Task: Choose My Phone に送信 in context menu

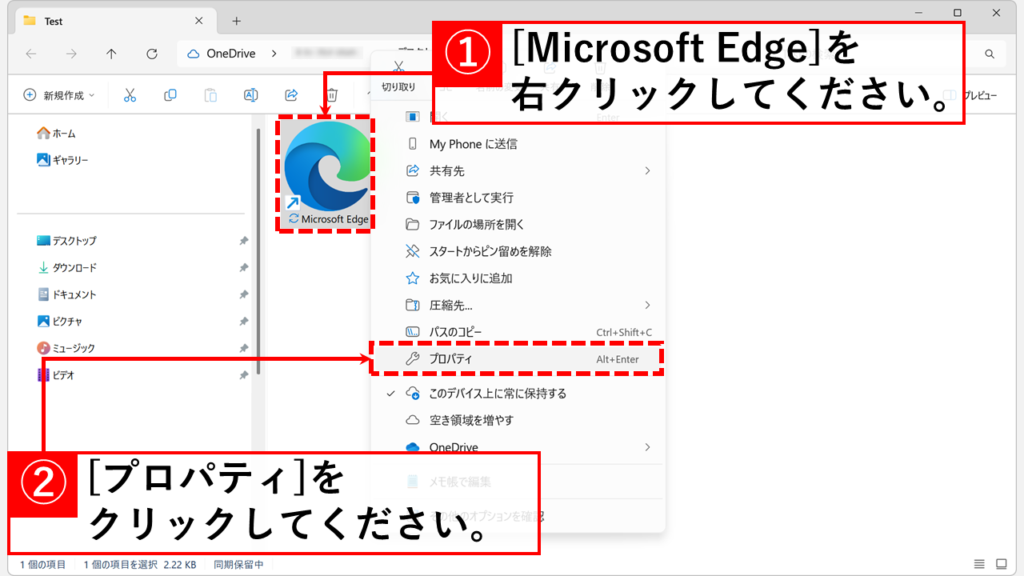Action: click(x=519, y=144)
